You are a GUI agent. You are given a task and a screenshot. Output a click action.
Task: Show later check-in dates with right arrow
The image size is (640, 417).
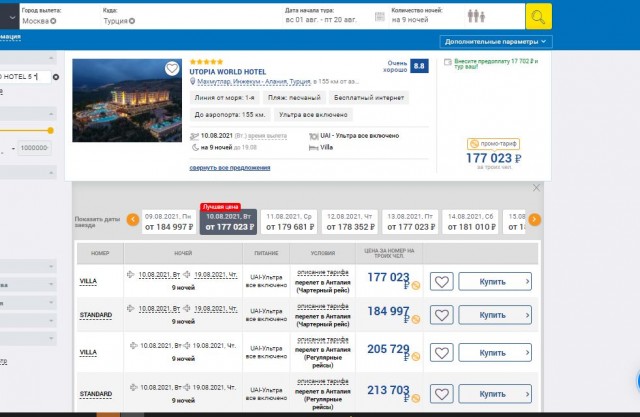tap(534, 220)
